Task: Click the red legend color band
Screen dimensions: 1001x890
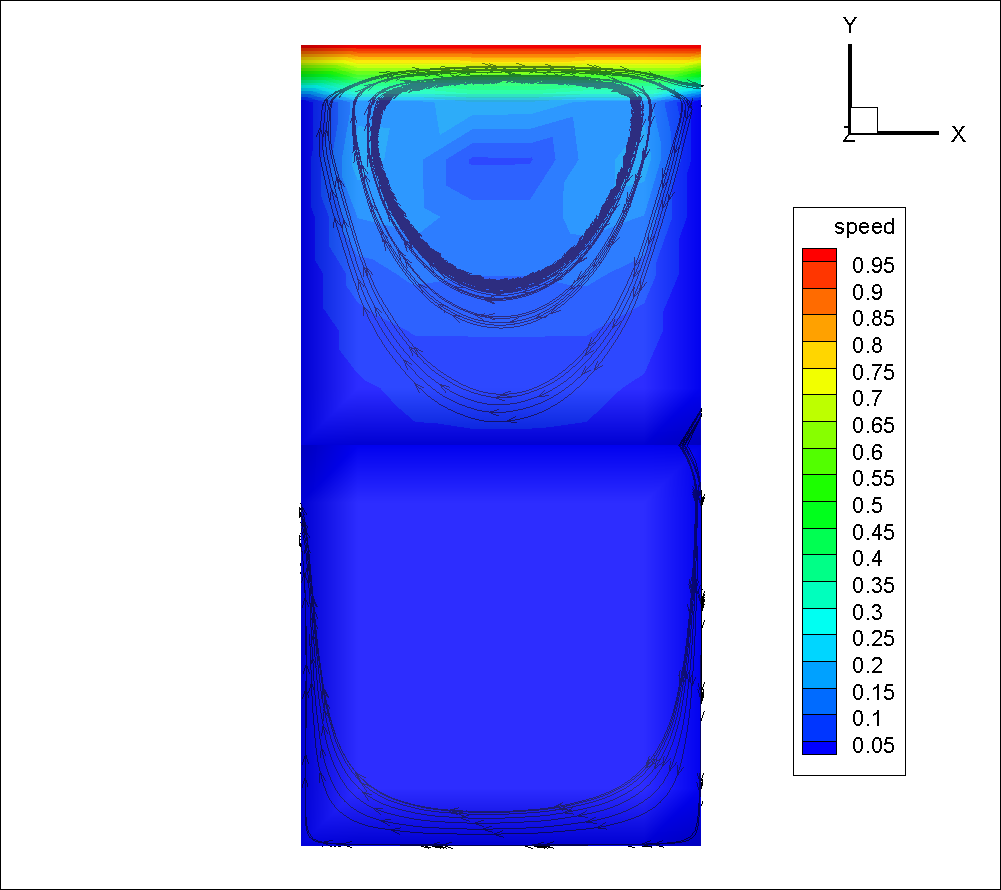Action: coord(819,255)
